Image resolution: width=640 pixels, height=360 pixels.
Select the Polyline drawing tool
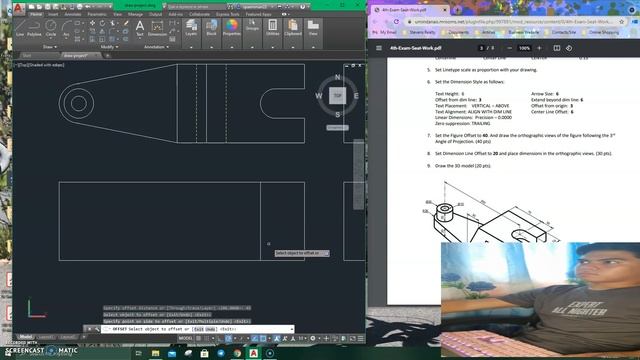tap(34, 28)
